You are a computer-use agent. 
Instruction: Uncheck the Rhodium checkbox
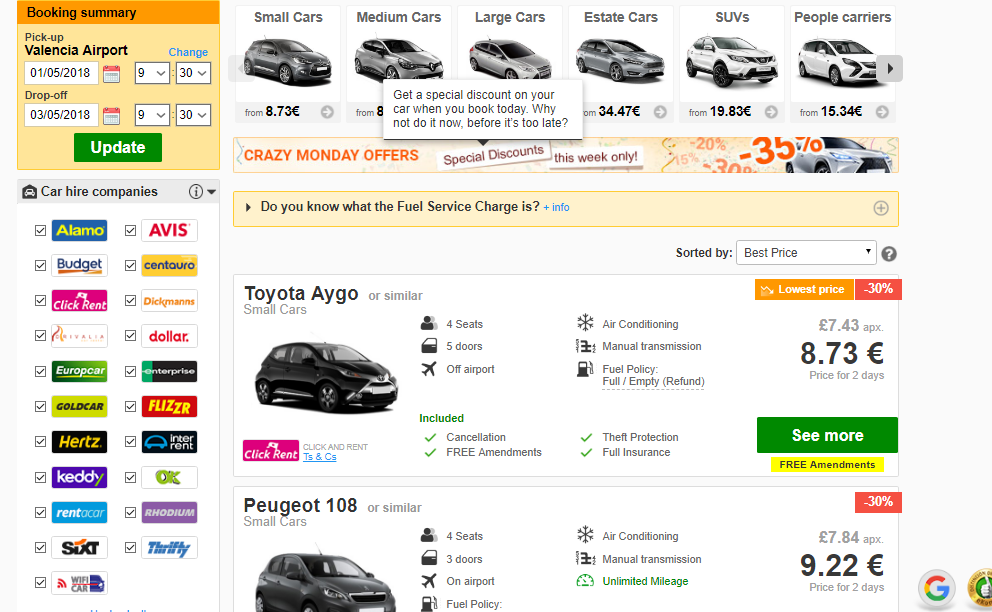130,513
